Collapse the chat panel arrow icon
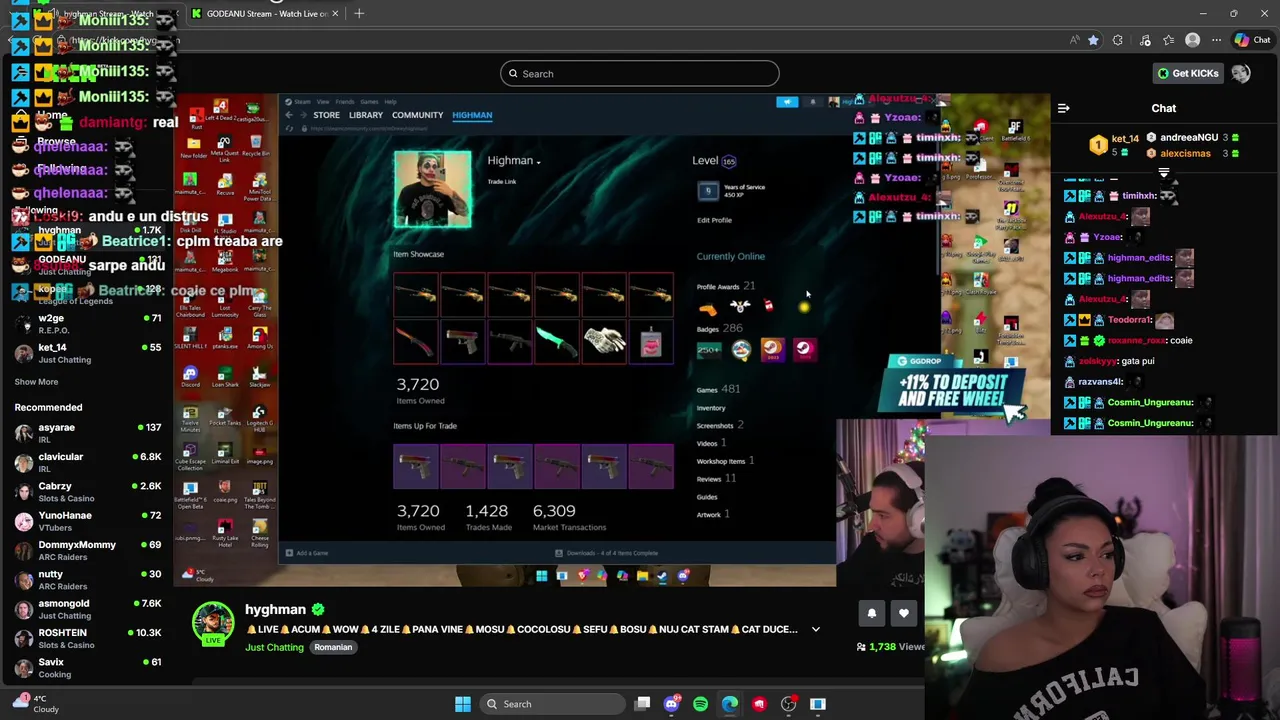The width and height of the screenshot is (1280, 720). click(x=1064, y=108)
